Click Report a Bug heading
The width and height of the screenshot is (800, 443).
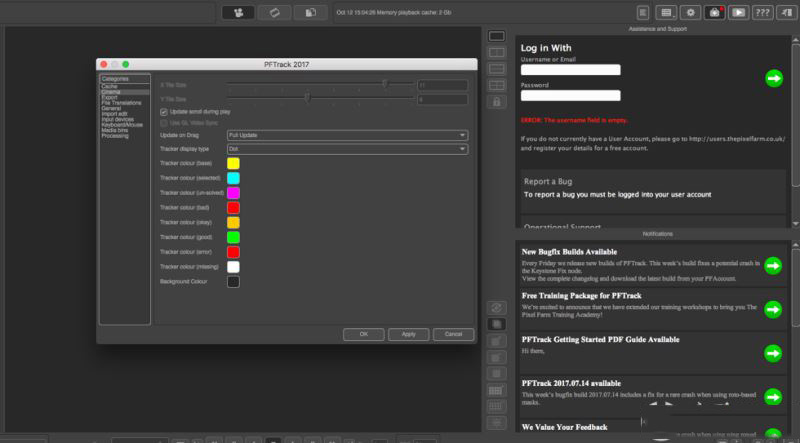point(548,182)
